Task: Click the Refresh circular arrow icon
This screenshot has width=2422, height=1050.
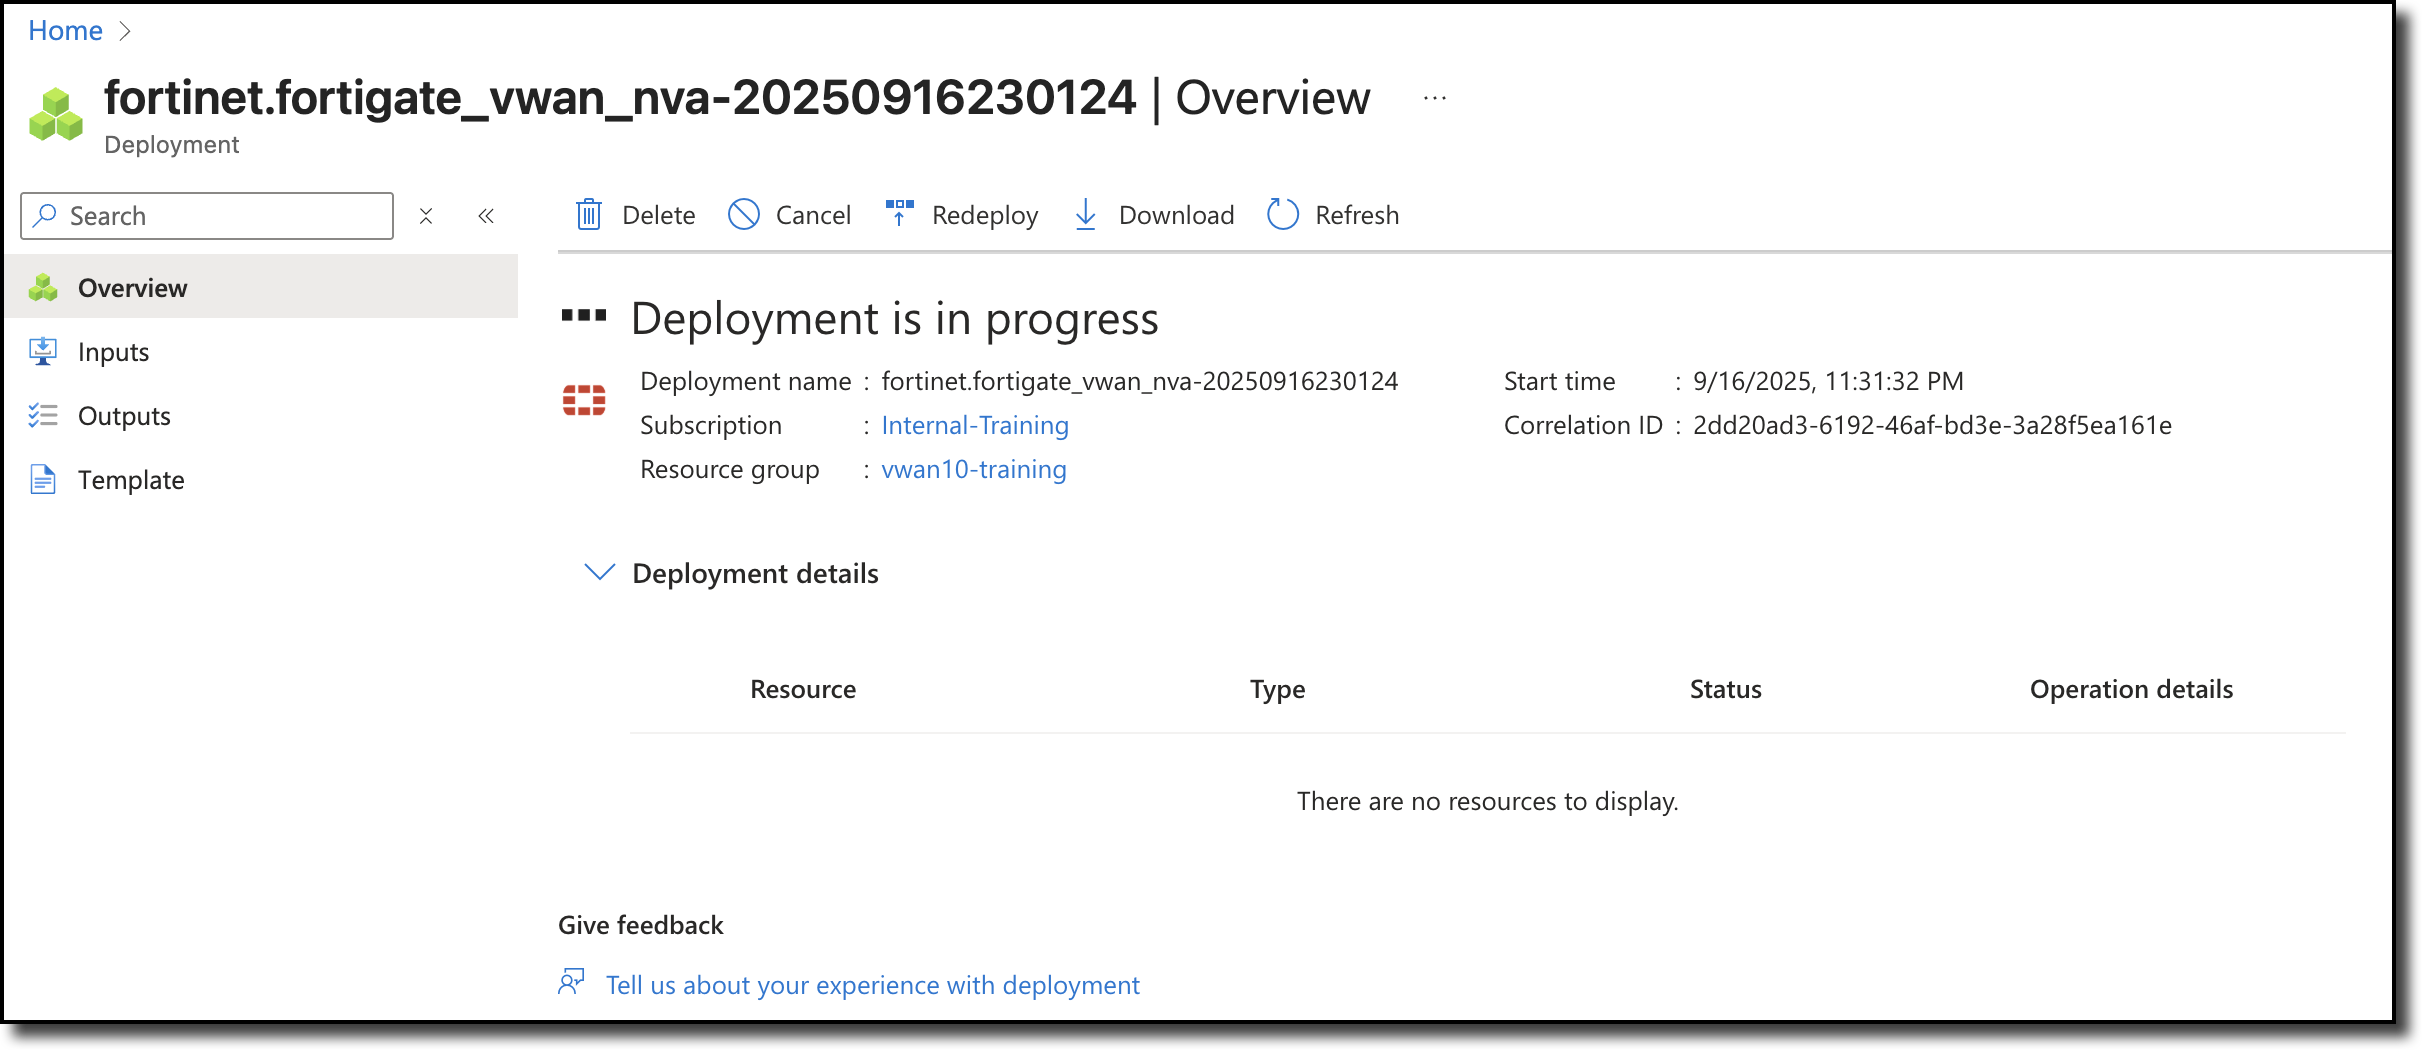Action: coord(1282,215)
